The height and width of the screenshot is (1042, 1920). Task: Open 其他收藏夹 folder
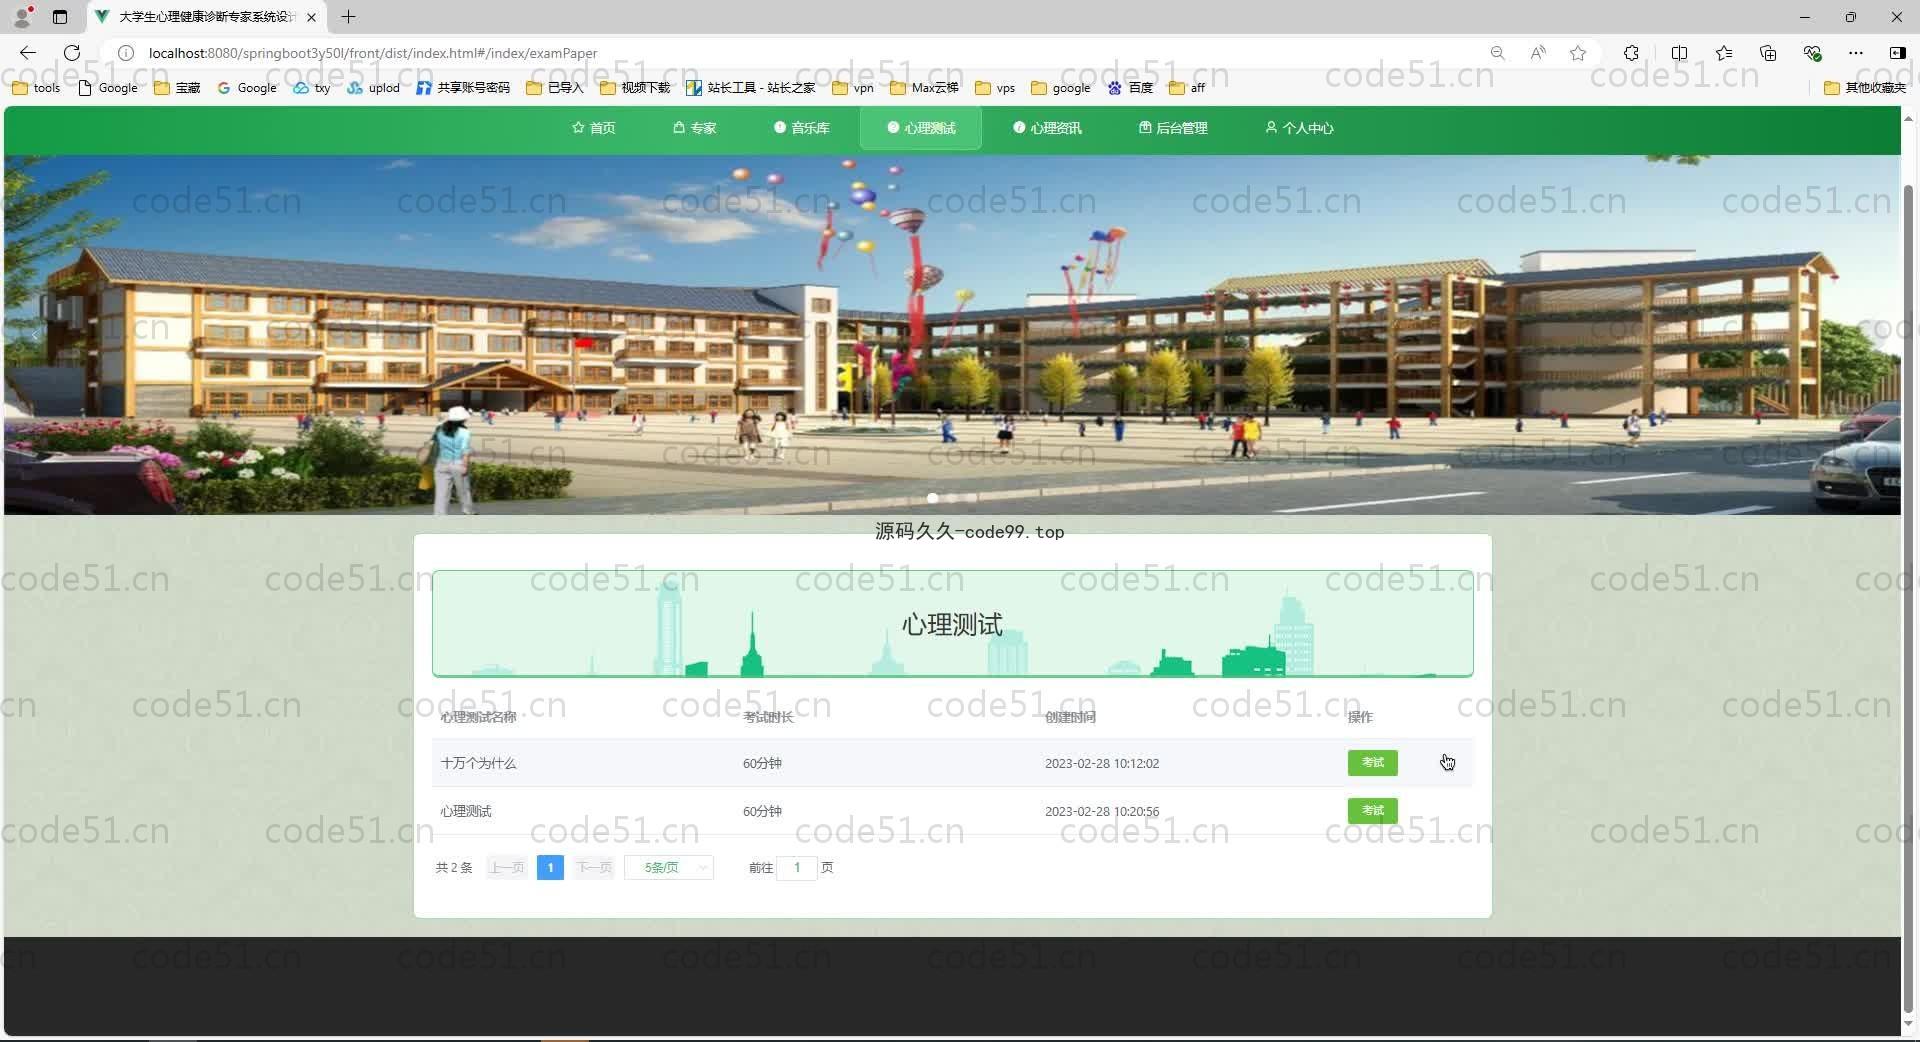(x=1865, y=88)
